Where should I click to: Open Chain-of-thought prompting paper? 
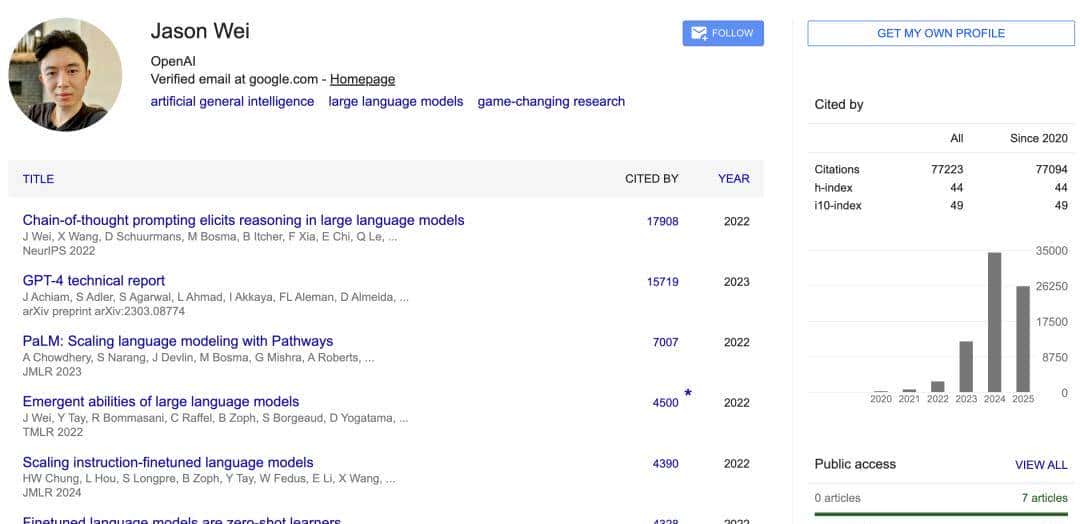point(243,220)
